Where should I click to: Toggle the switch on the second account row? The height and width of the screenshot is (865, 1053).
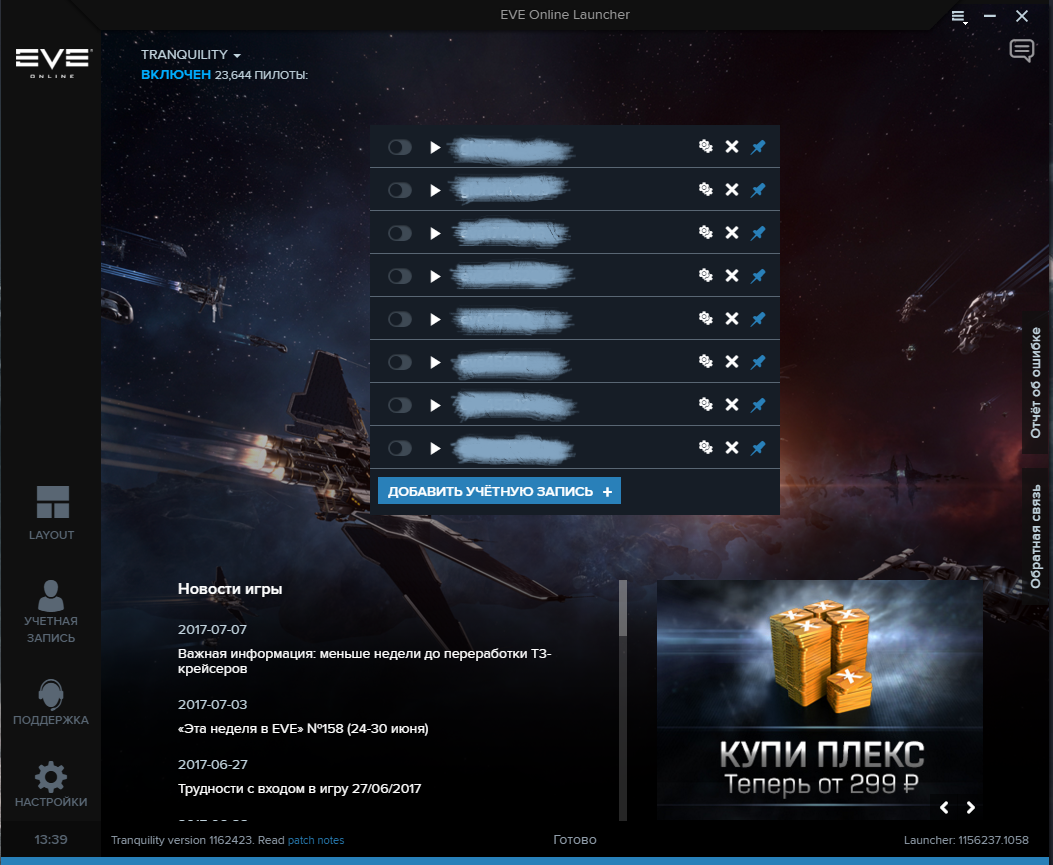point(400,190)
